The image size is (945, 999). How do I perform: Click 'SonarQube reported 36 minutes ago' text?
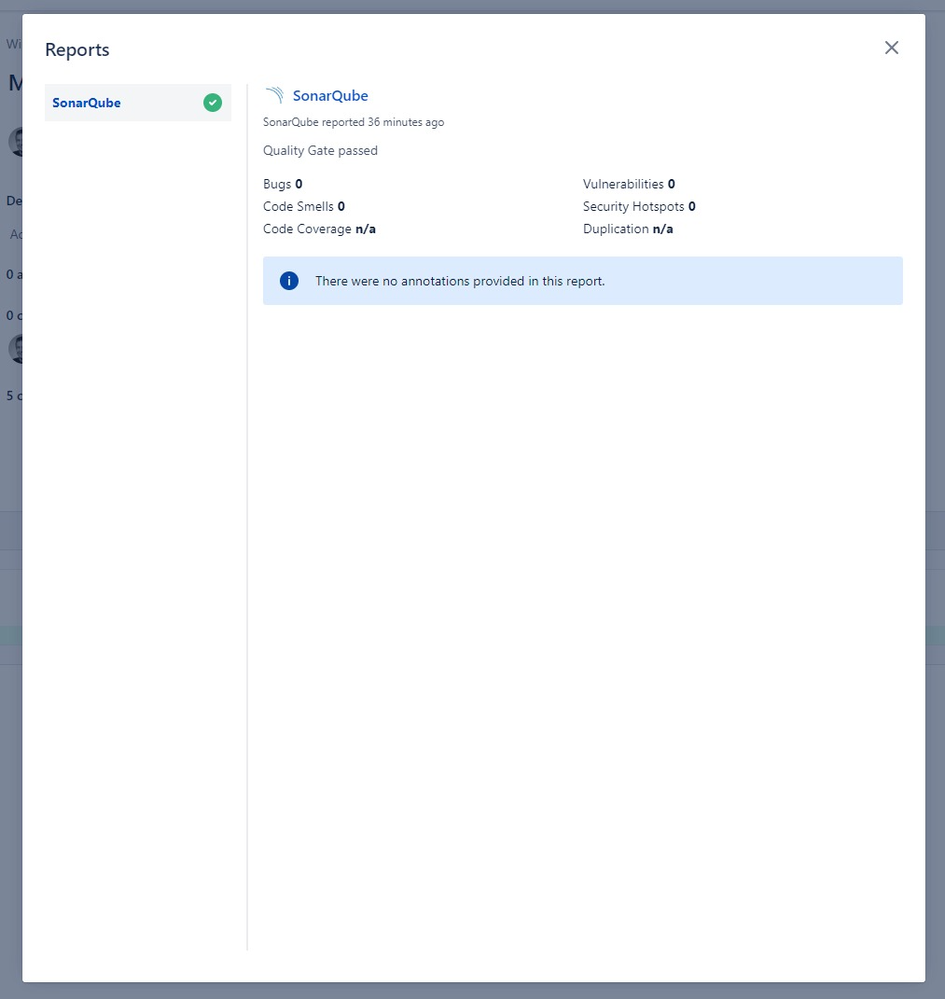point(354,122)
